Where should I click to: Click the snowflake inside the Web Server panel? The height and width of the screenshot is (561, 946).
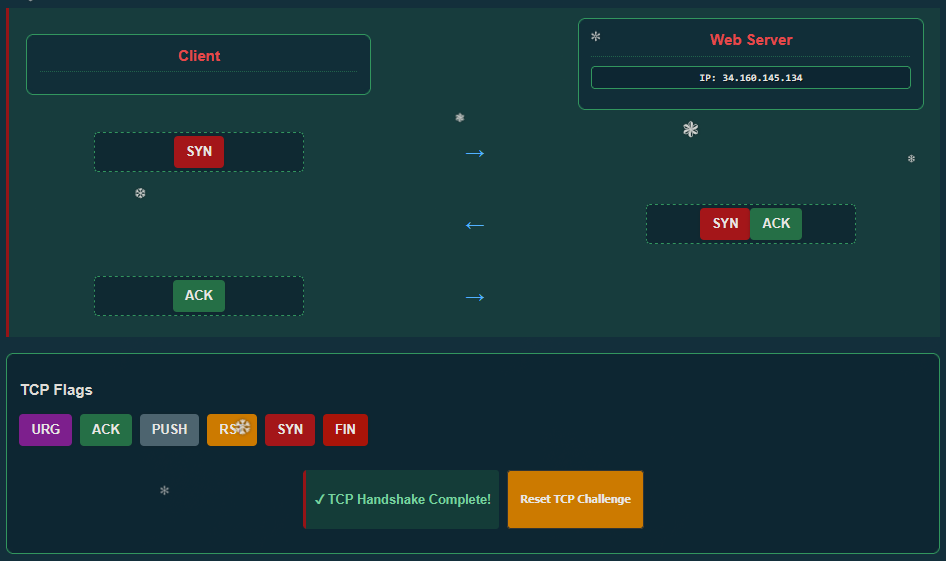(x=596, y=37)
